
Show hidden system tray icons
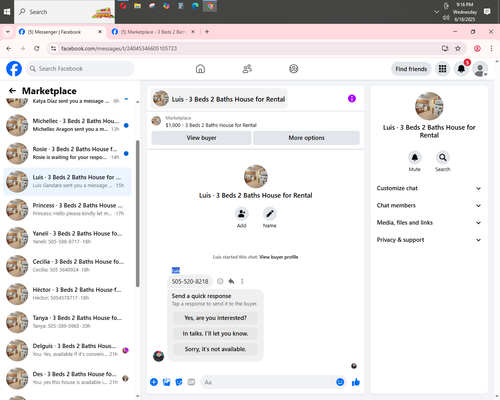(436, 12)
